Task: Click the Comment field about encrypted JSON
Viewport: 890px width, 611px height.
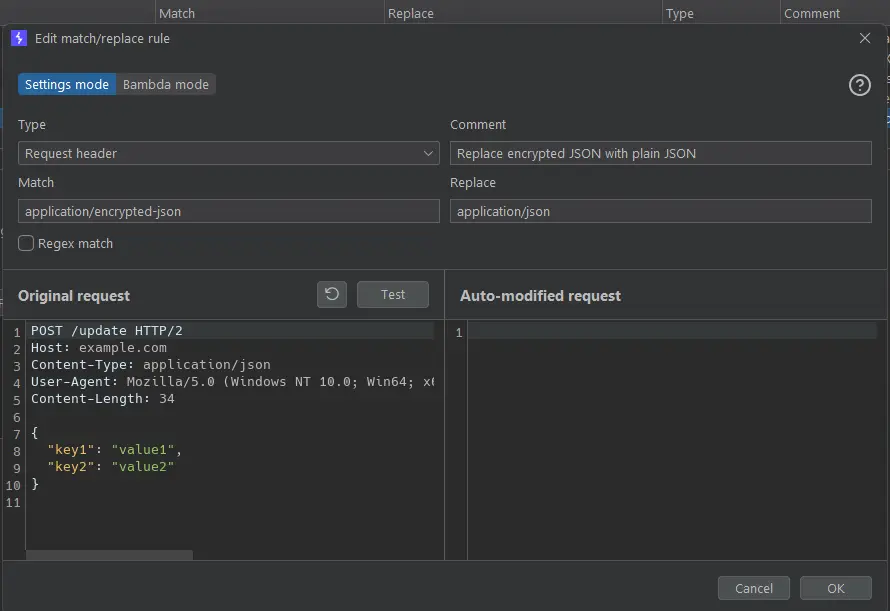Action: point(661,153)
